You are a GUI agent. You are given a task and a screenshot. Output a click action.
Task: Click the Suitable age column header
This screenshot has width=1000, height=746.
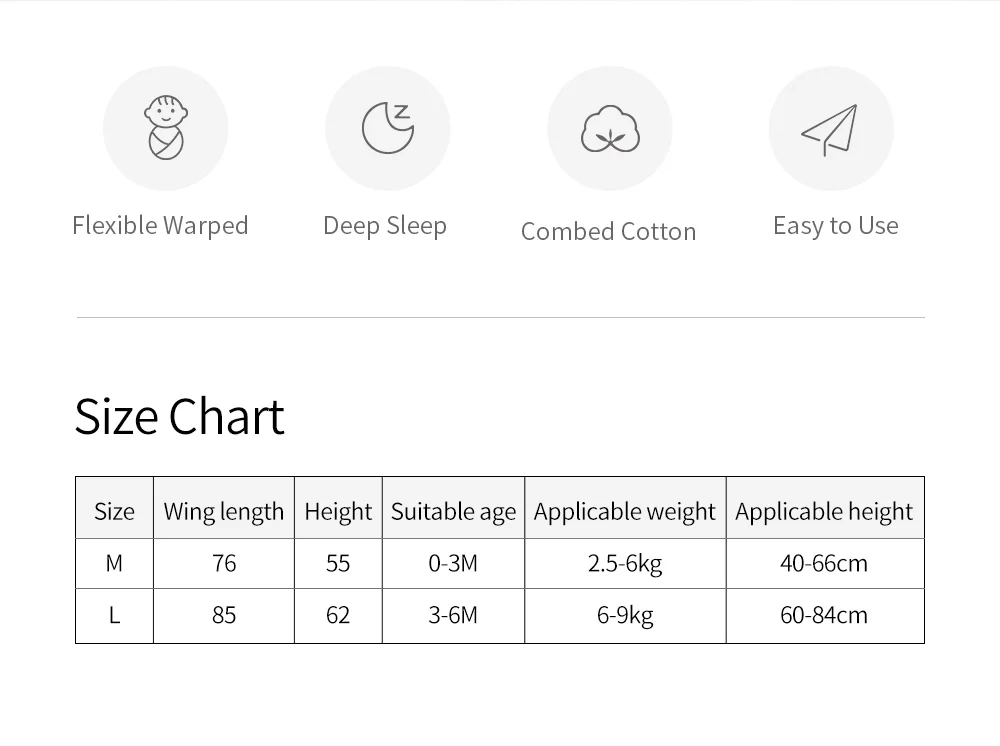453,511
